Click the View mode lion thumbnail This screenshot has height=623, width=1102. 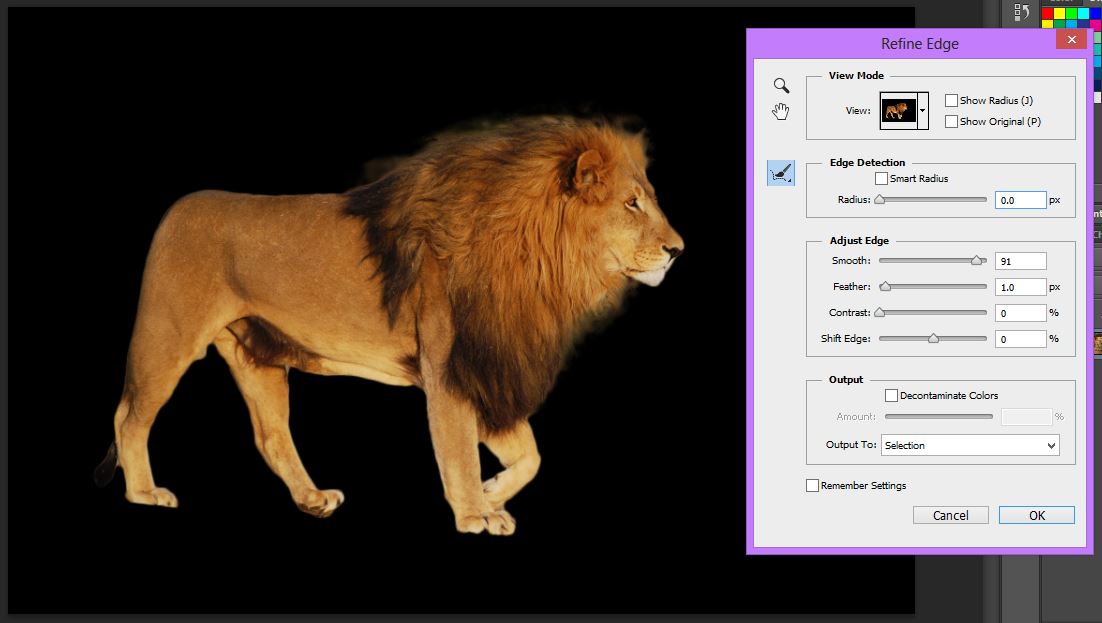tap(898, 110)
